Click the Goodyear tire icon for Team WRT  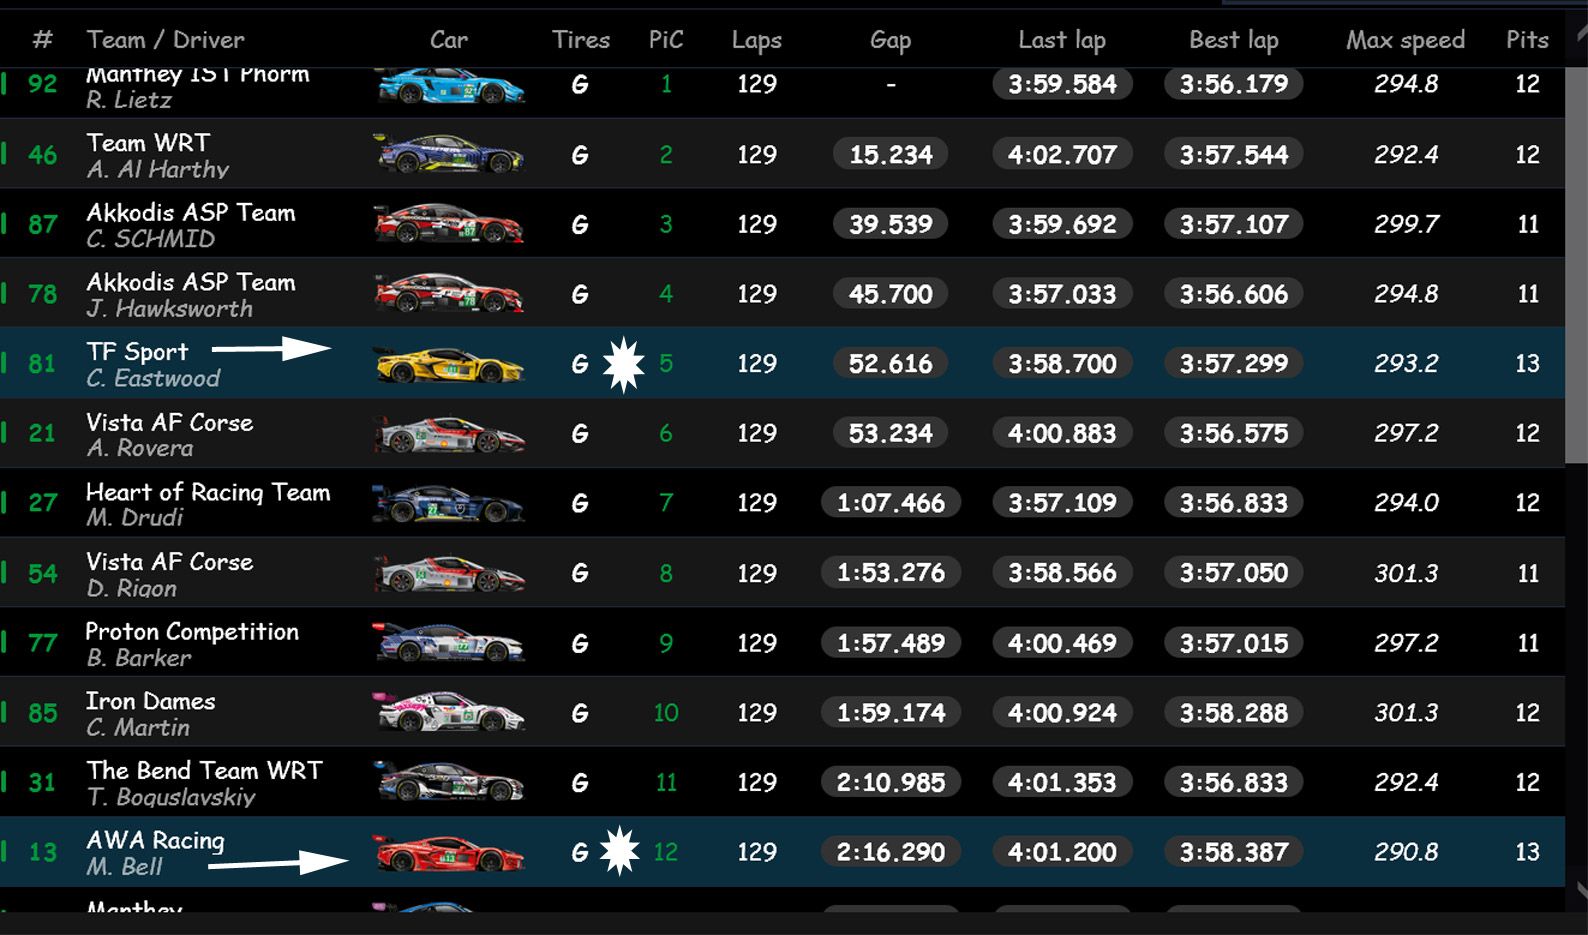click(x=580, y=155)
